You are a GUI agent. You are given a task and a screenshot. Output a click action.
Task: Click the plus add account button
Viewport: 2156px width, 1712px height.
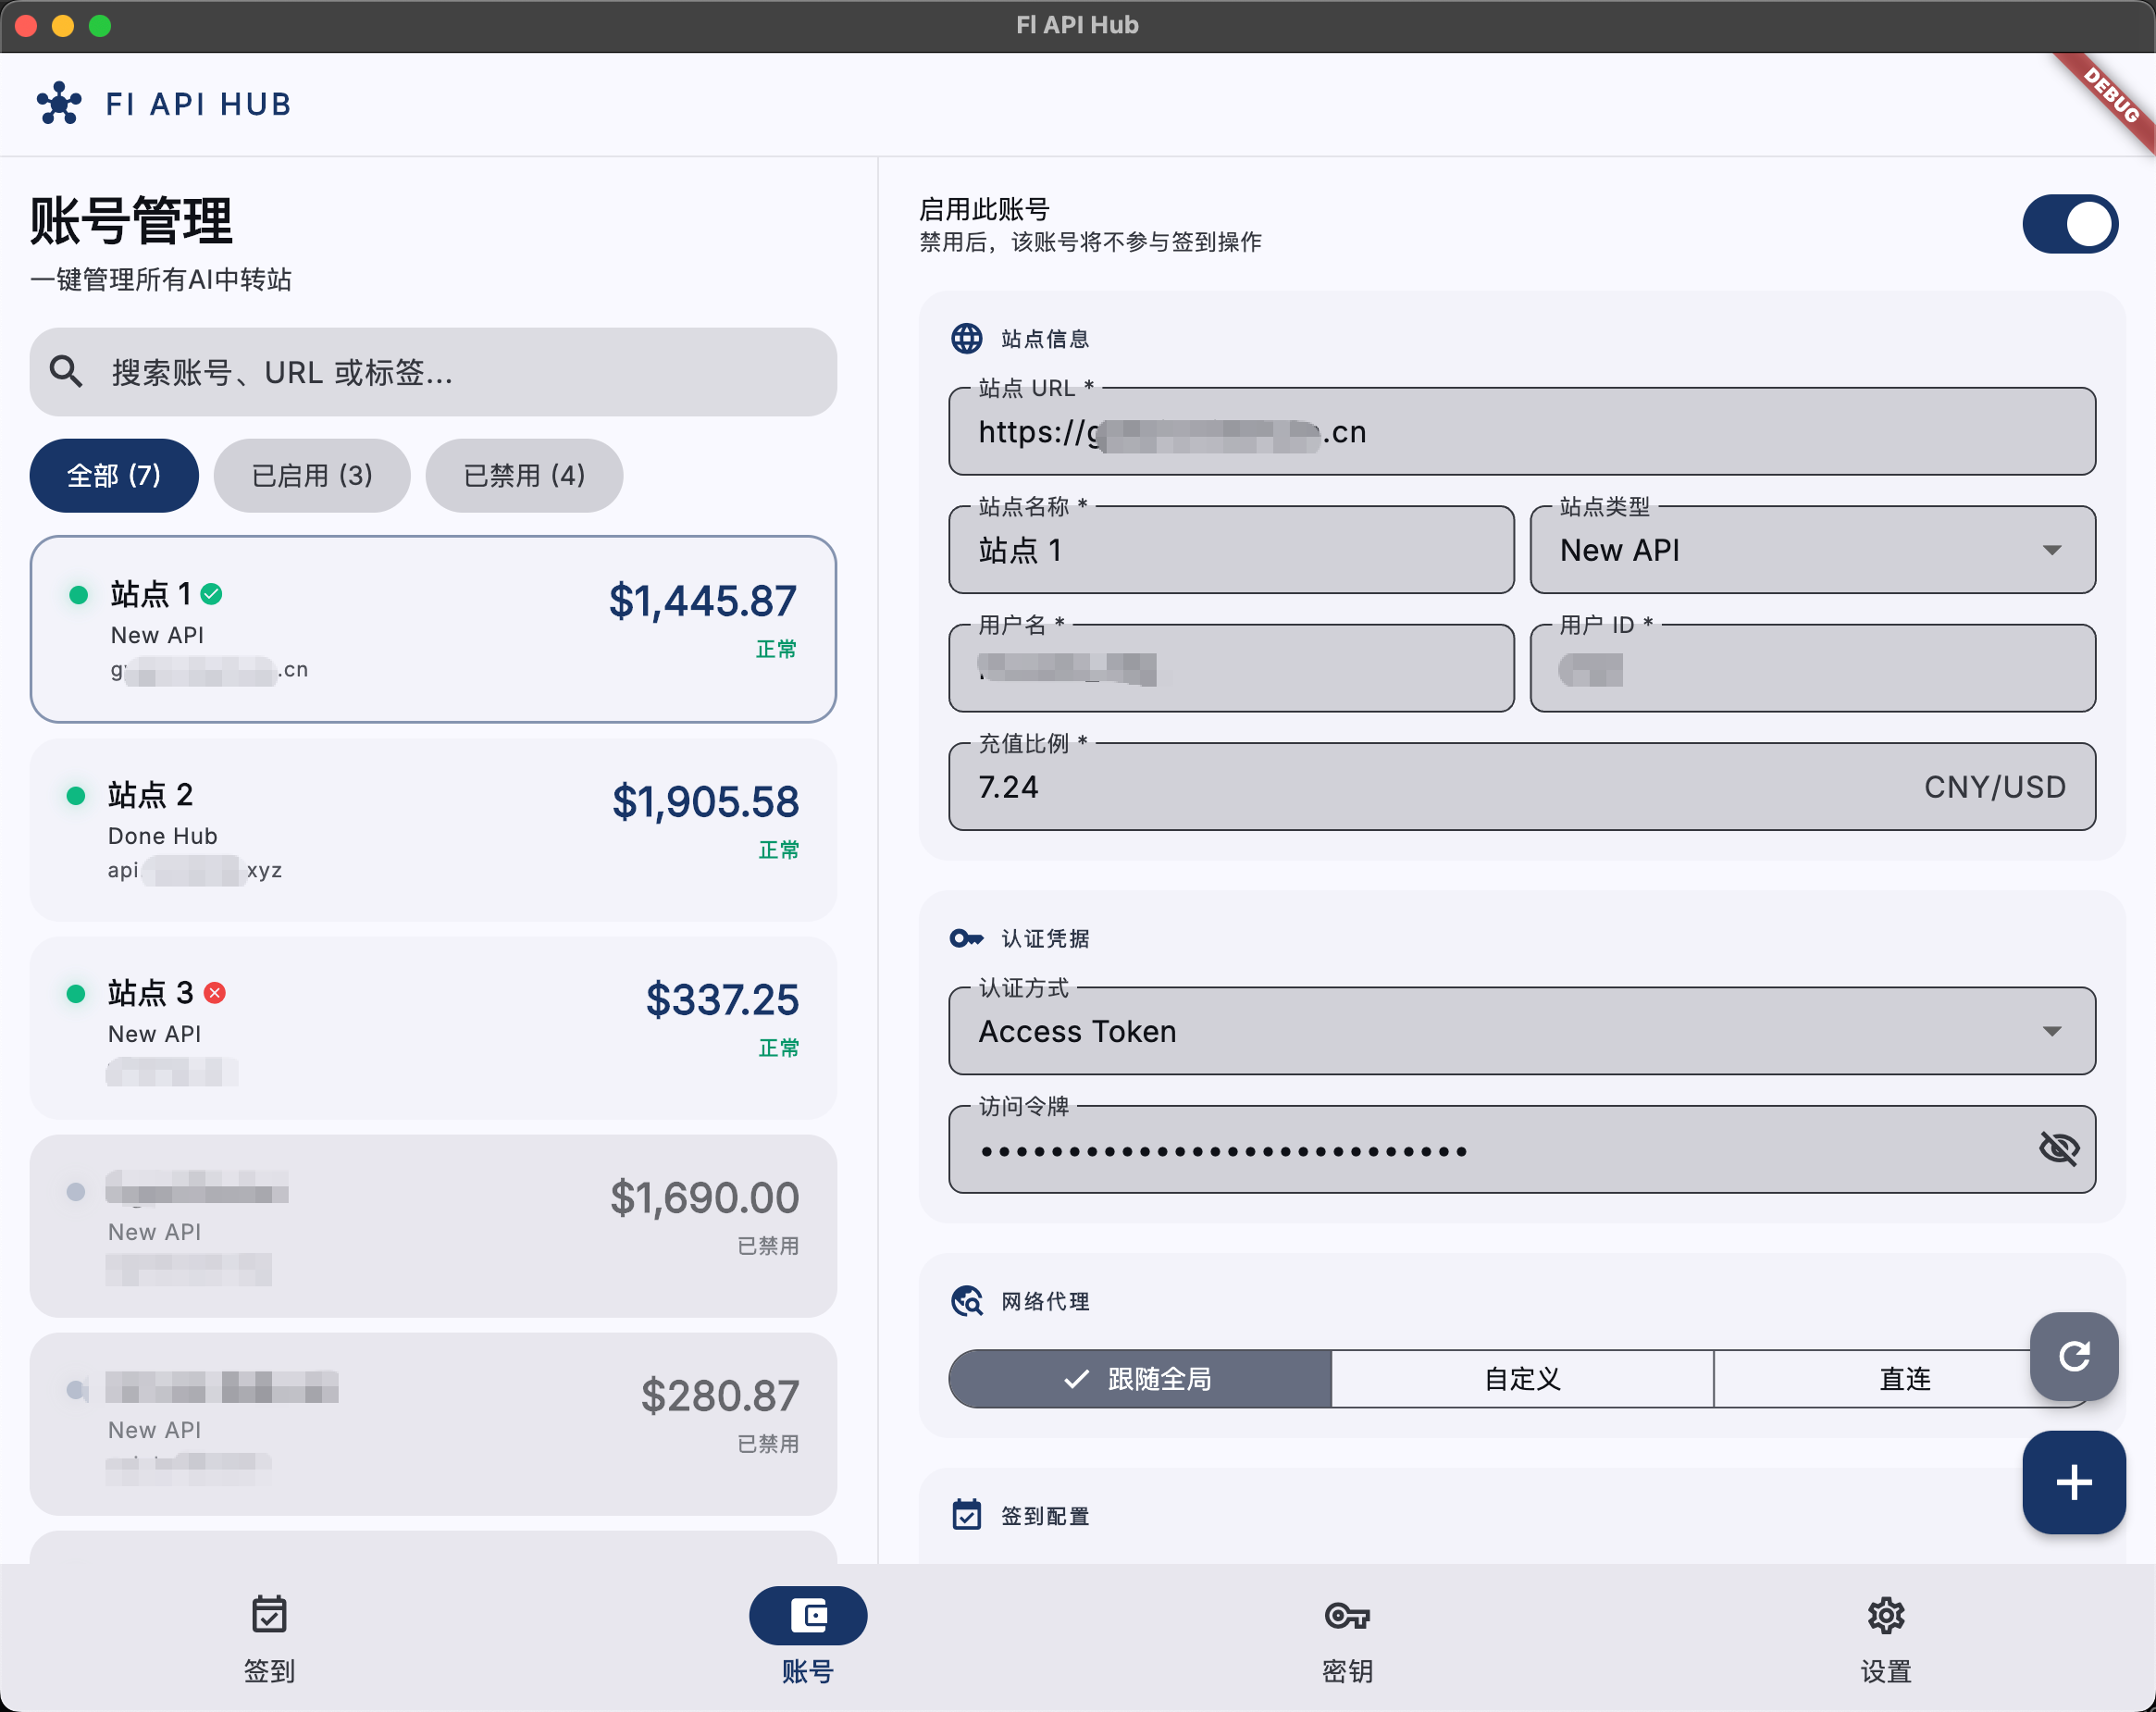pyautogui.click(x=2074, y=1482)
